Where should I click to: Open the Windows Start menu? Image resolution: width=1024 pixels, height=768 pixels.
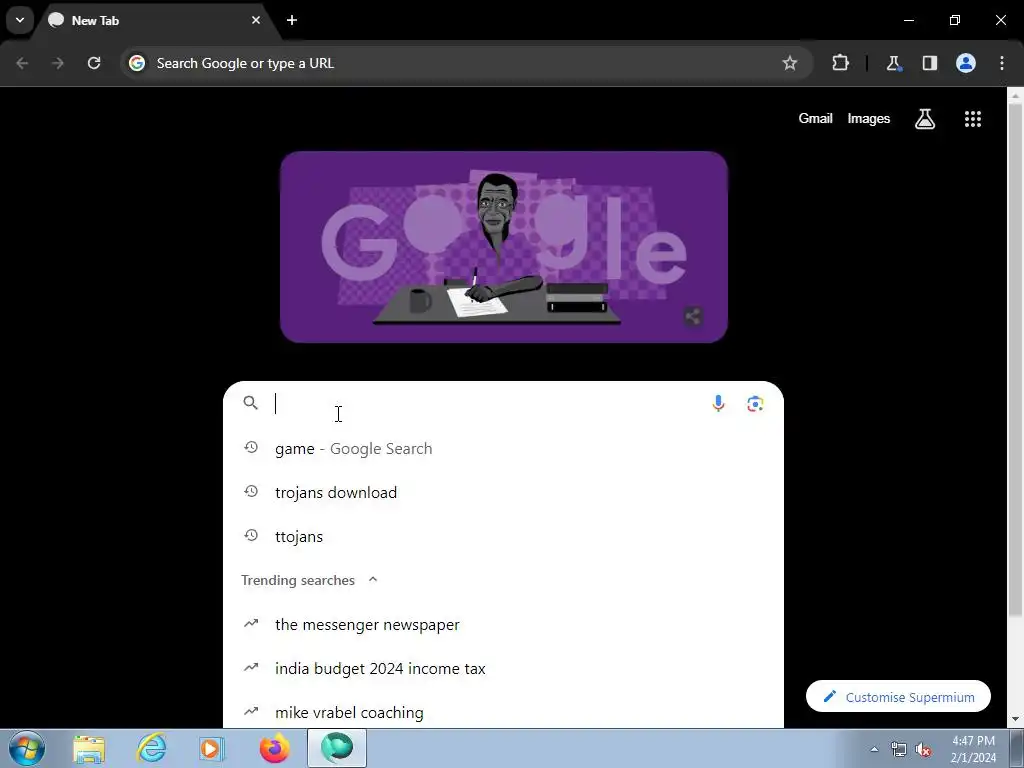pyautogui.click(x=26, y=748)
